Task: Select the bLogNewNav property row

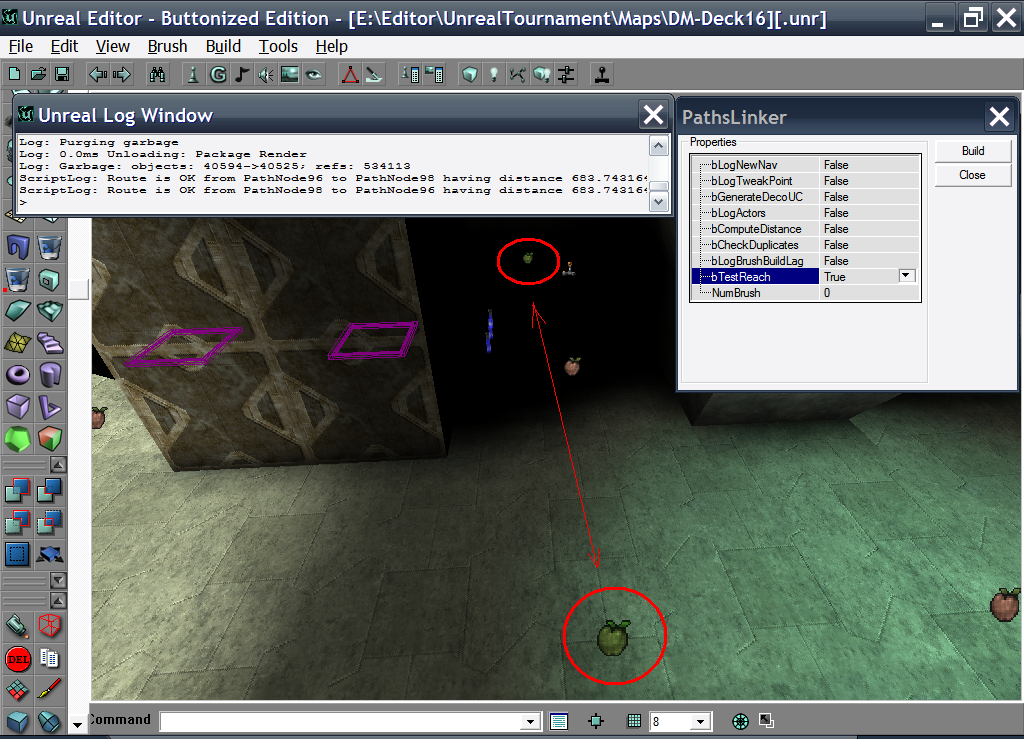Action: pos(806,165)
